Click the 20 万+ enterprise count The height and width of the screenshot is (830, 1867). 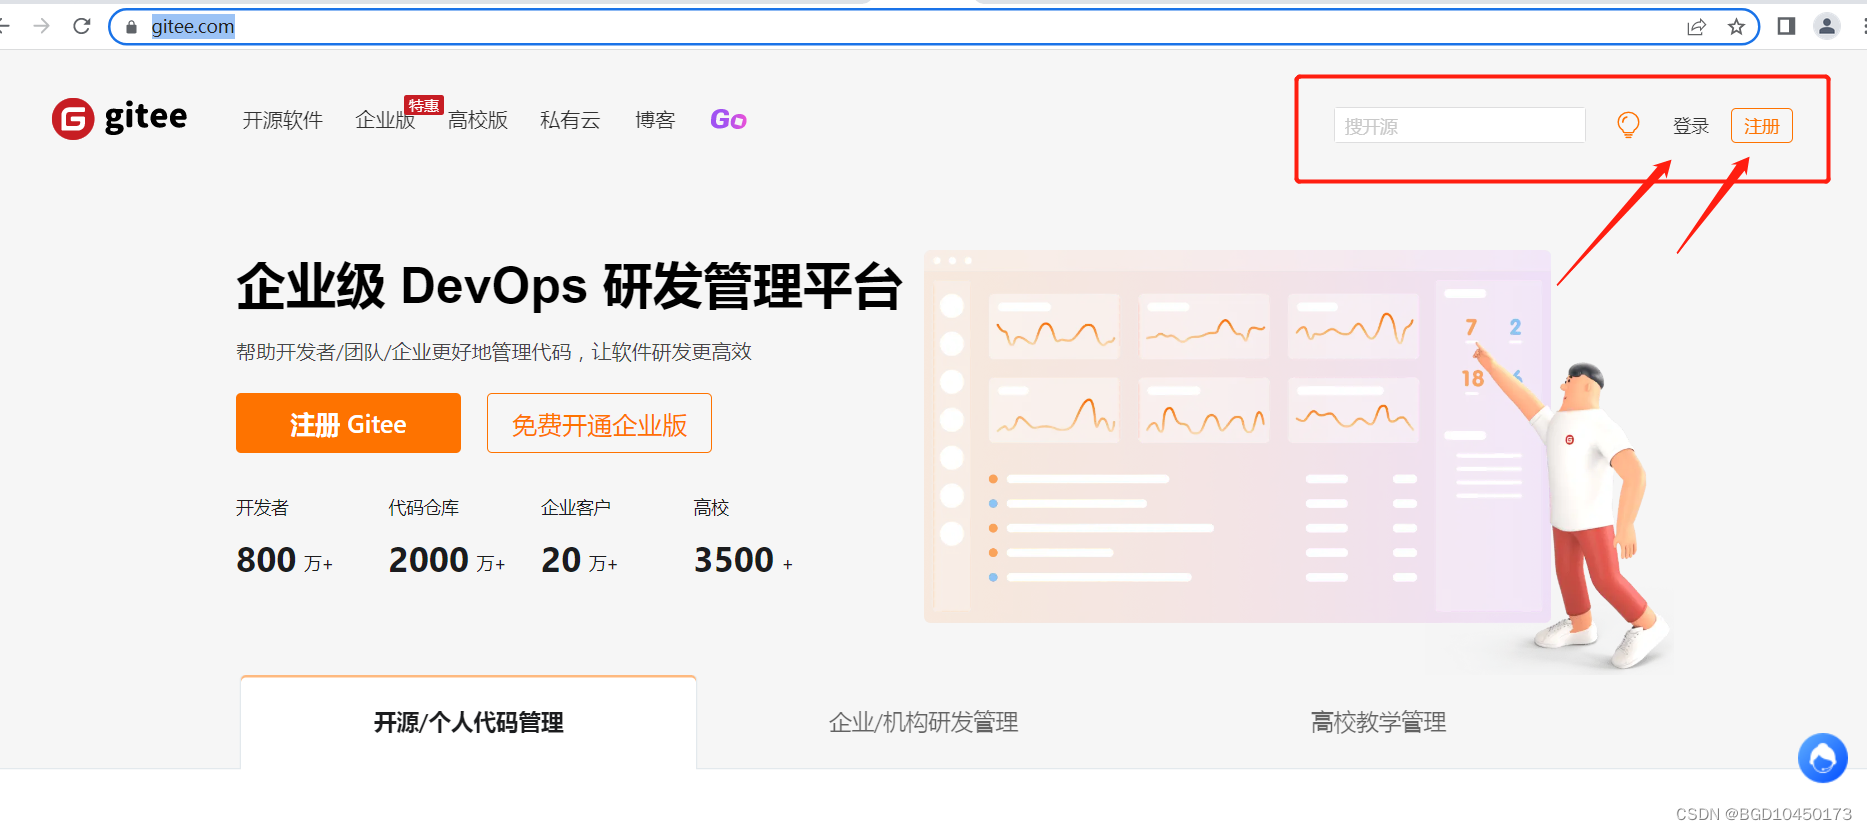(579, 560)
